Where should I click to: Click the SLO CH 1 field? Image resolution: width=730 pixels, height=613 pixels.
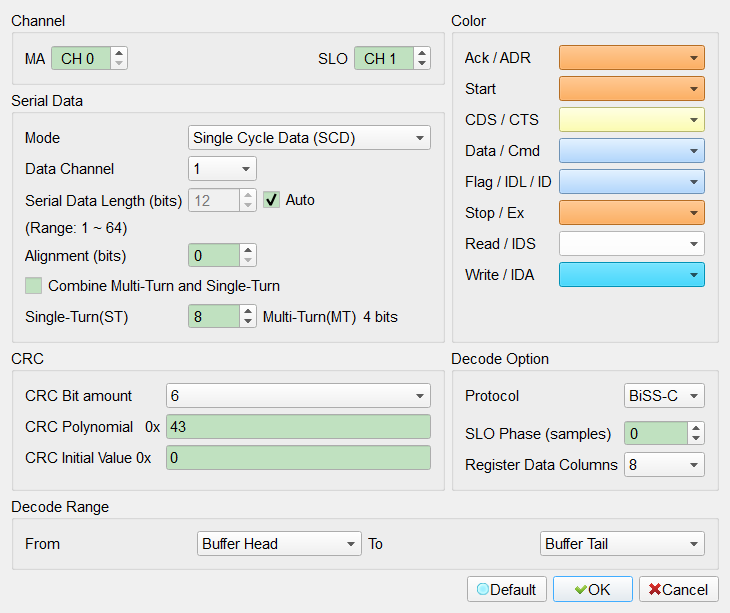pyautogui.click(x=384, y=59)
